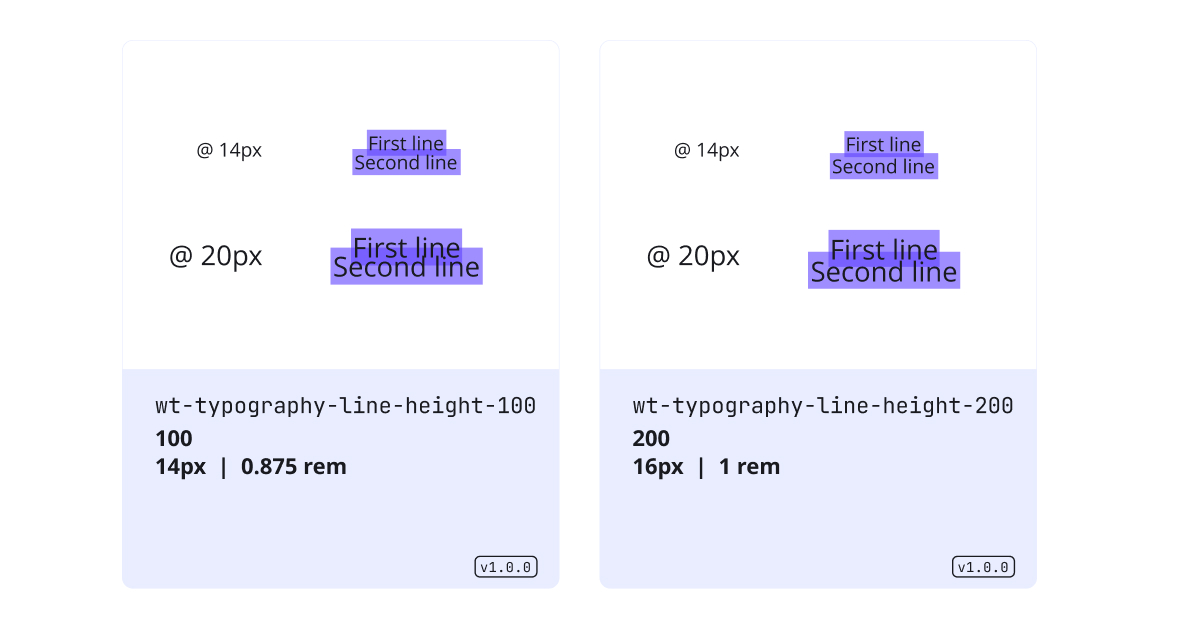Click the v1.0.0 badge on line-height-100 card
Screen dimensions: 1200x630
pos(506,567)
